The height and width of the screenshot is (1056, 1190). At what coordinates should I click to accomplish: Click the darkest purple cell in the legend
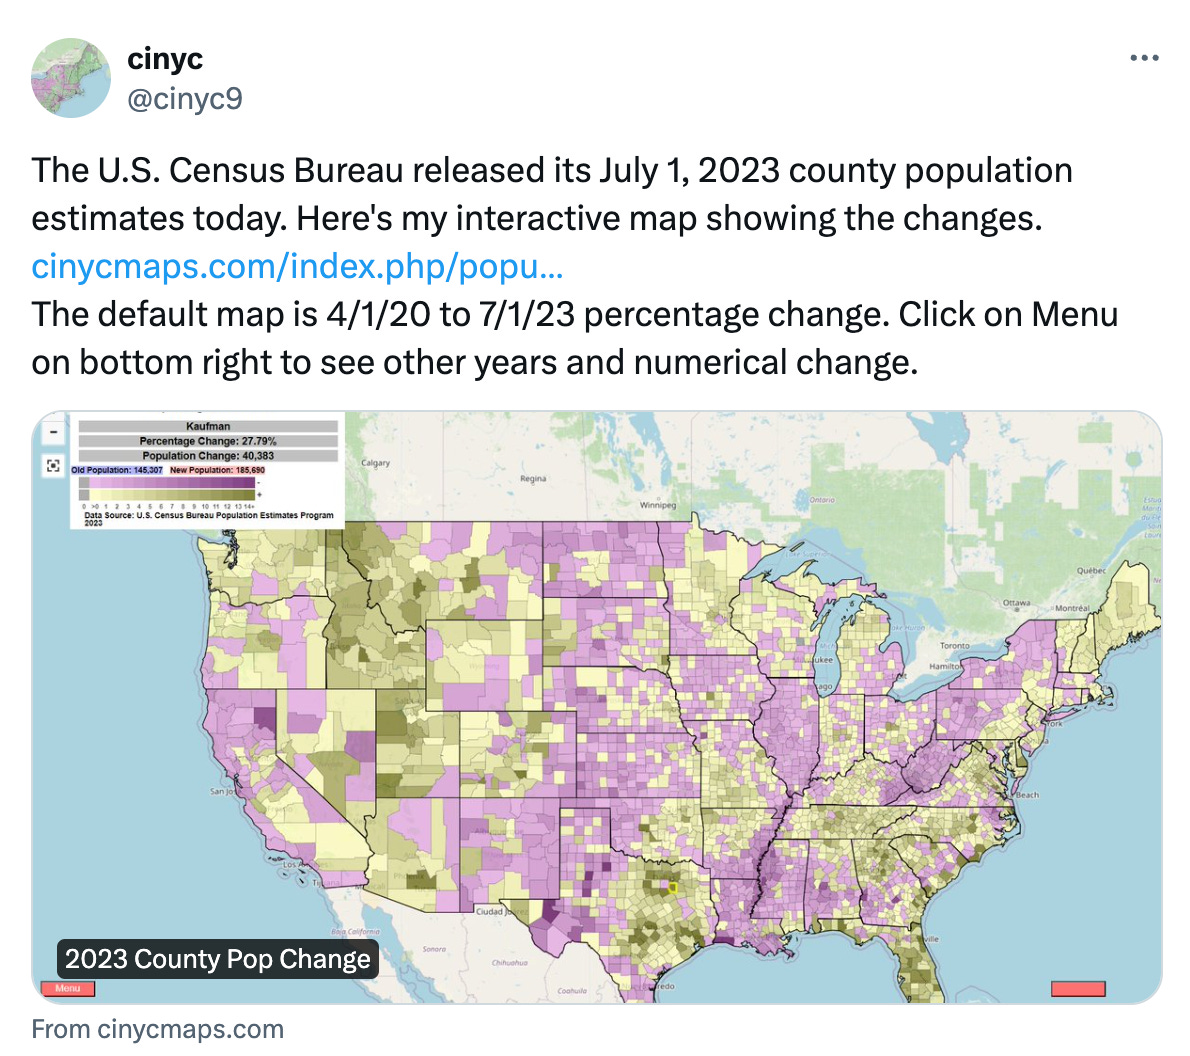250,483
